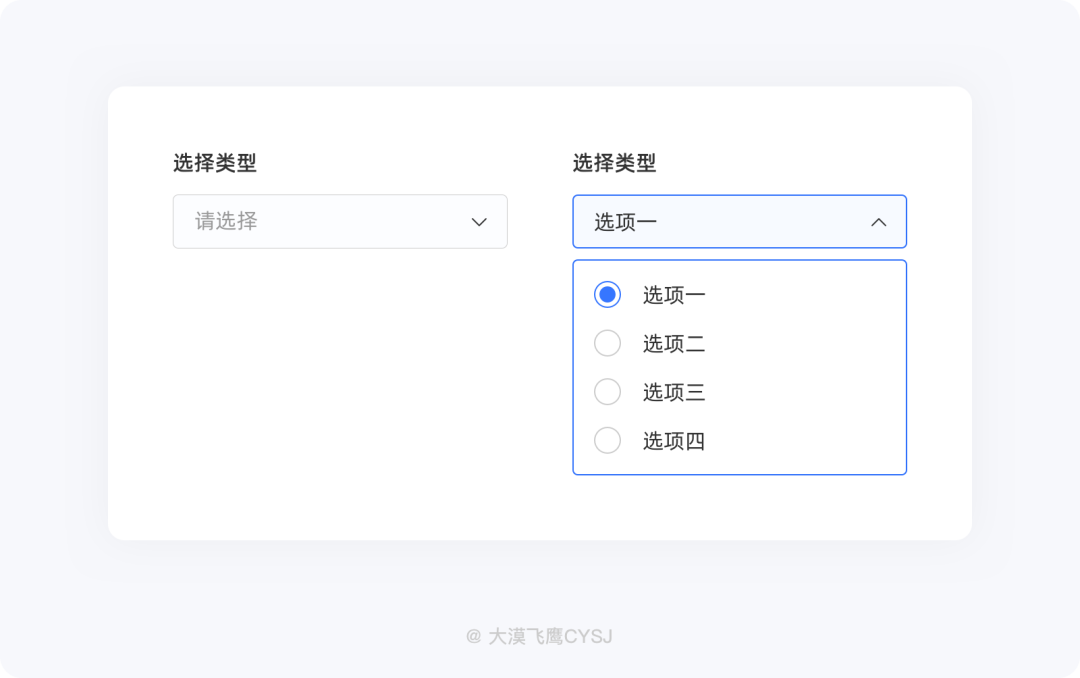Select the 选项四 radio button
Viewport: 1080px width, 678px height.
pyautogui.click(x=607, y=440)
